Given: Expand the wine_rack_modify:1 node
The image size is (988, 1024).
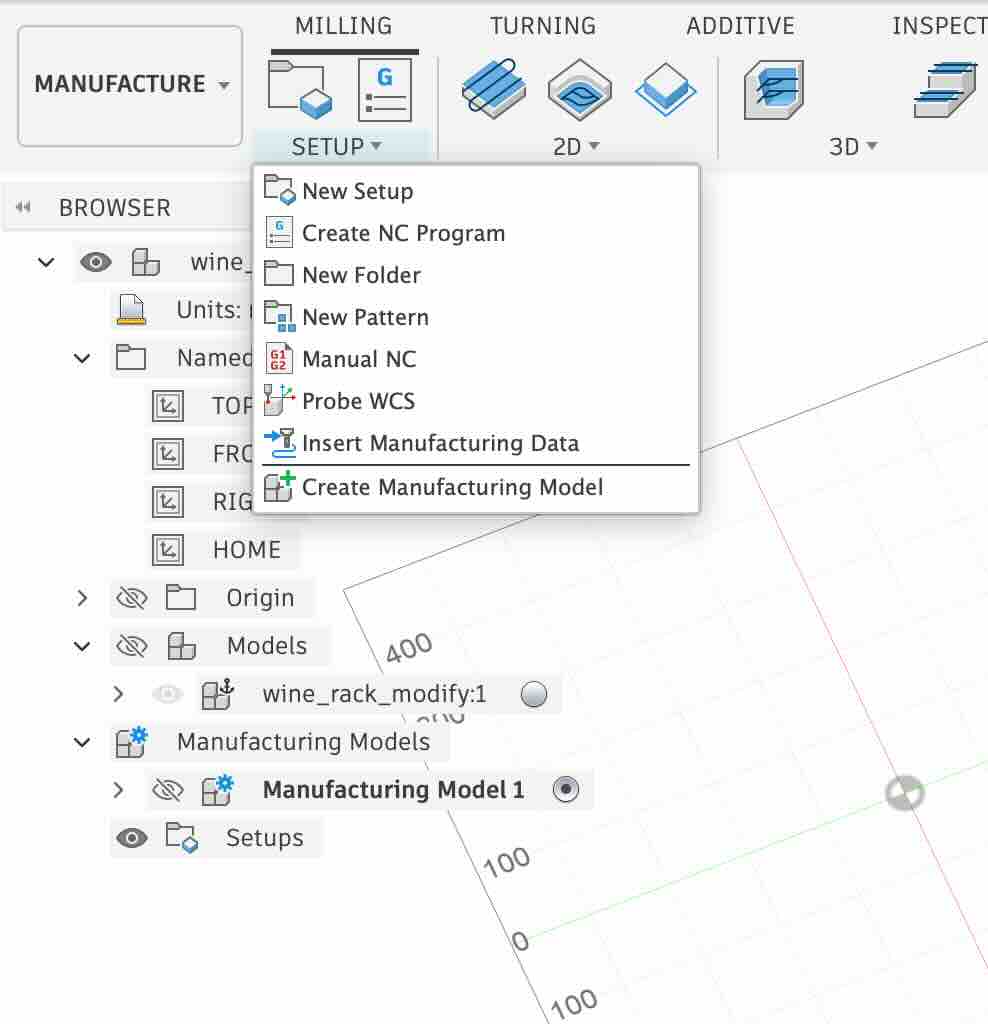Looking at the screenshot, I should click(118, 694).
